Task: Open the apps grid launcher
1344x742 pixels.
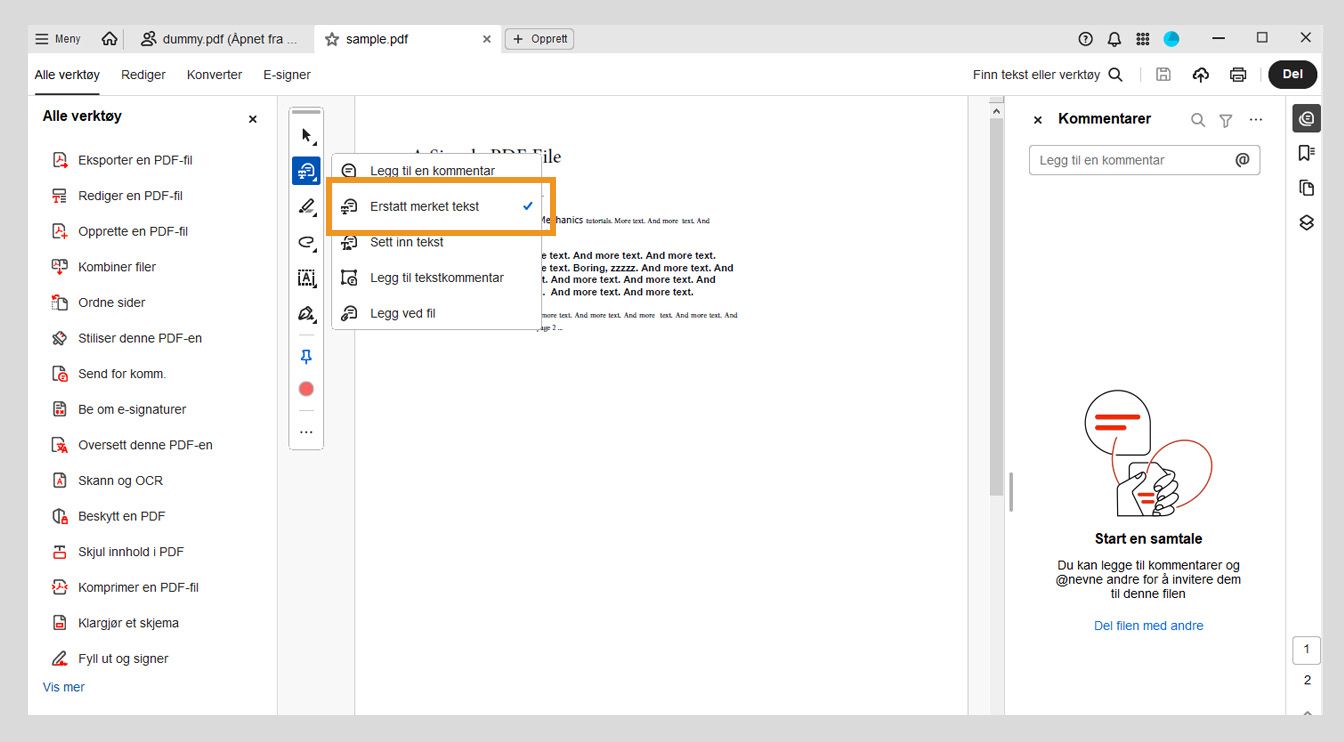Action: (x=1143, y=39)
